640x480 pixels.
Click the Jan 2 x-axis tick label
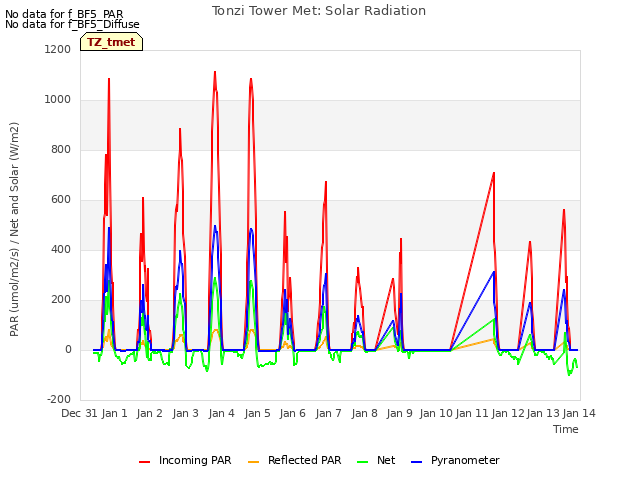(150, 413)
